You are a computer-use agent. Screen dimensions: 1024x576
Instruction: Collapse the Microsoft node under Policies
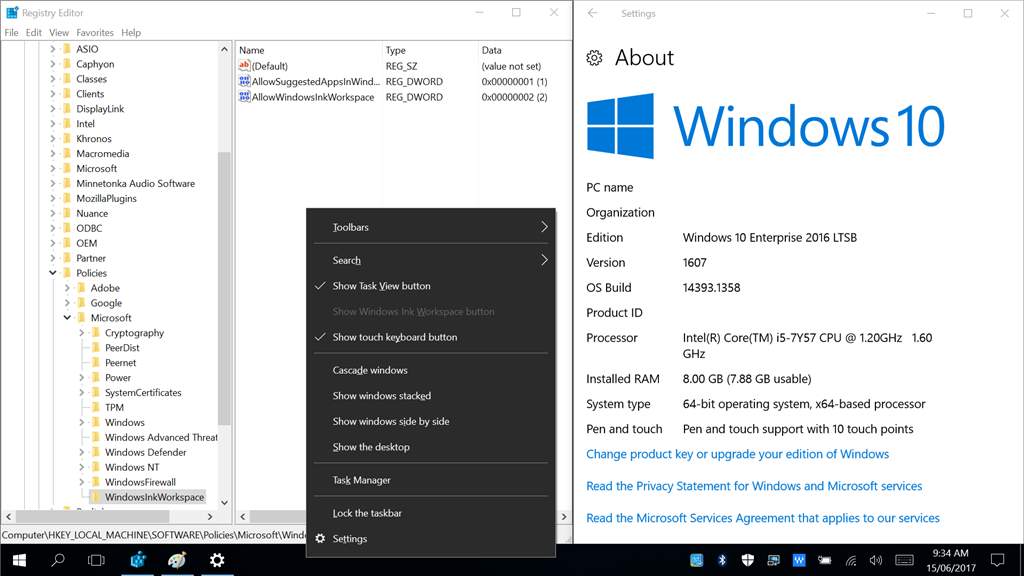coord(67,318)
